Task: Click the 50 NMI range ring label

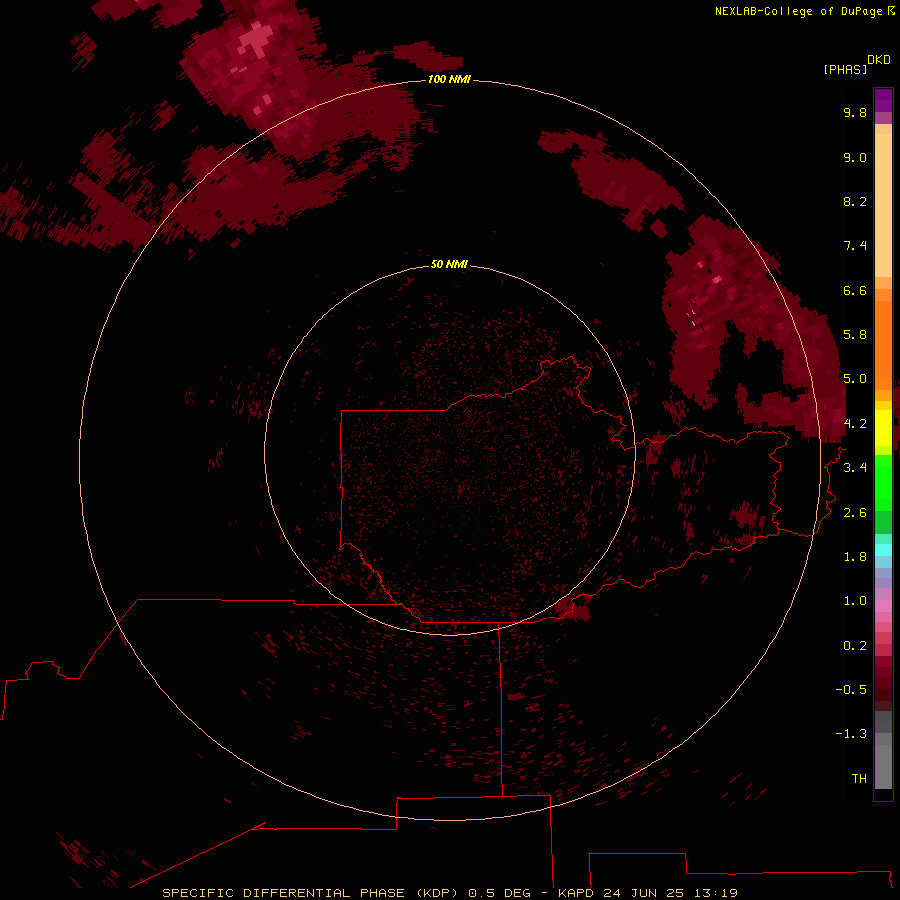Action: point(449,264)
